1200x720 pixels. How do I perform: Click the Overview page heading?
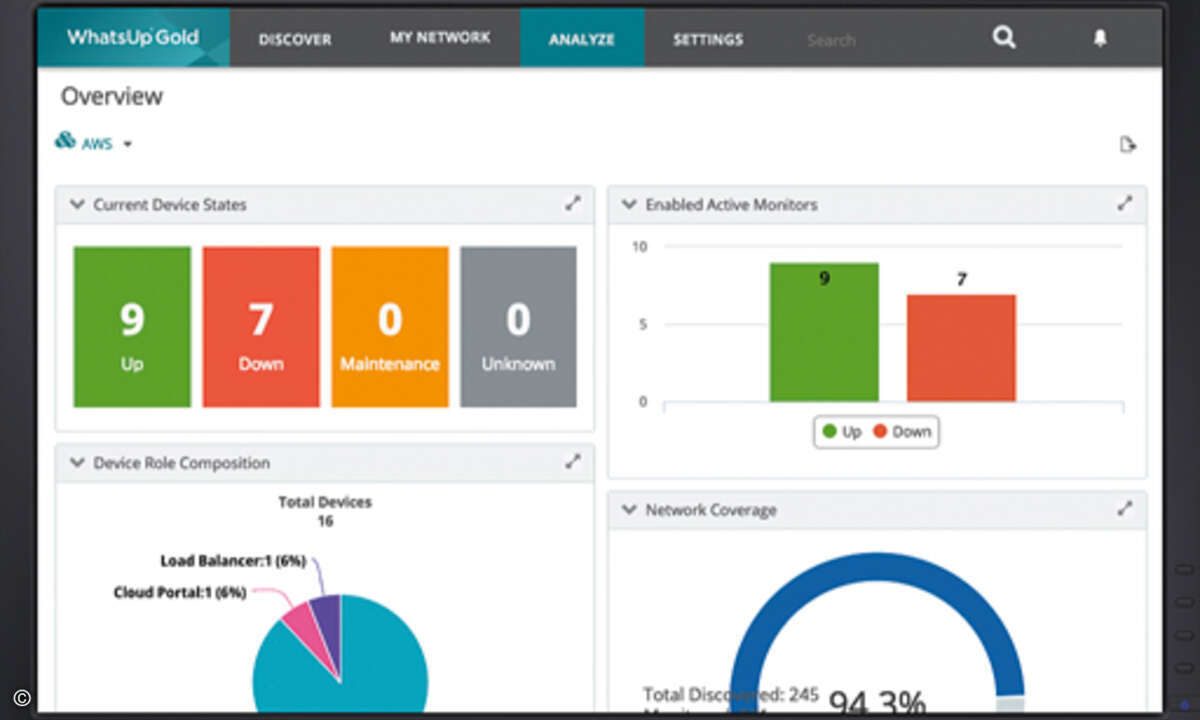112,96
